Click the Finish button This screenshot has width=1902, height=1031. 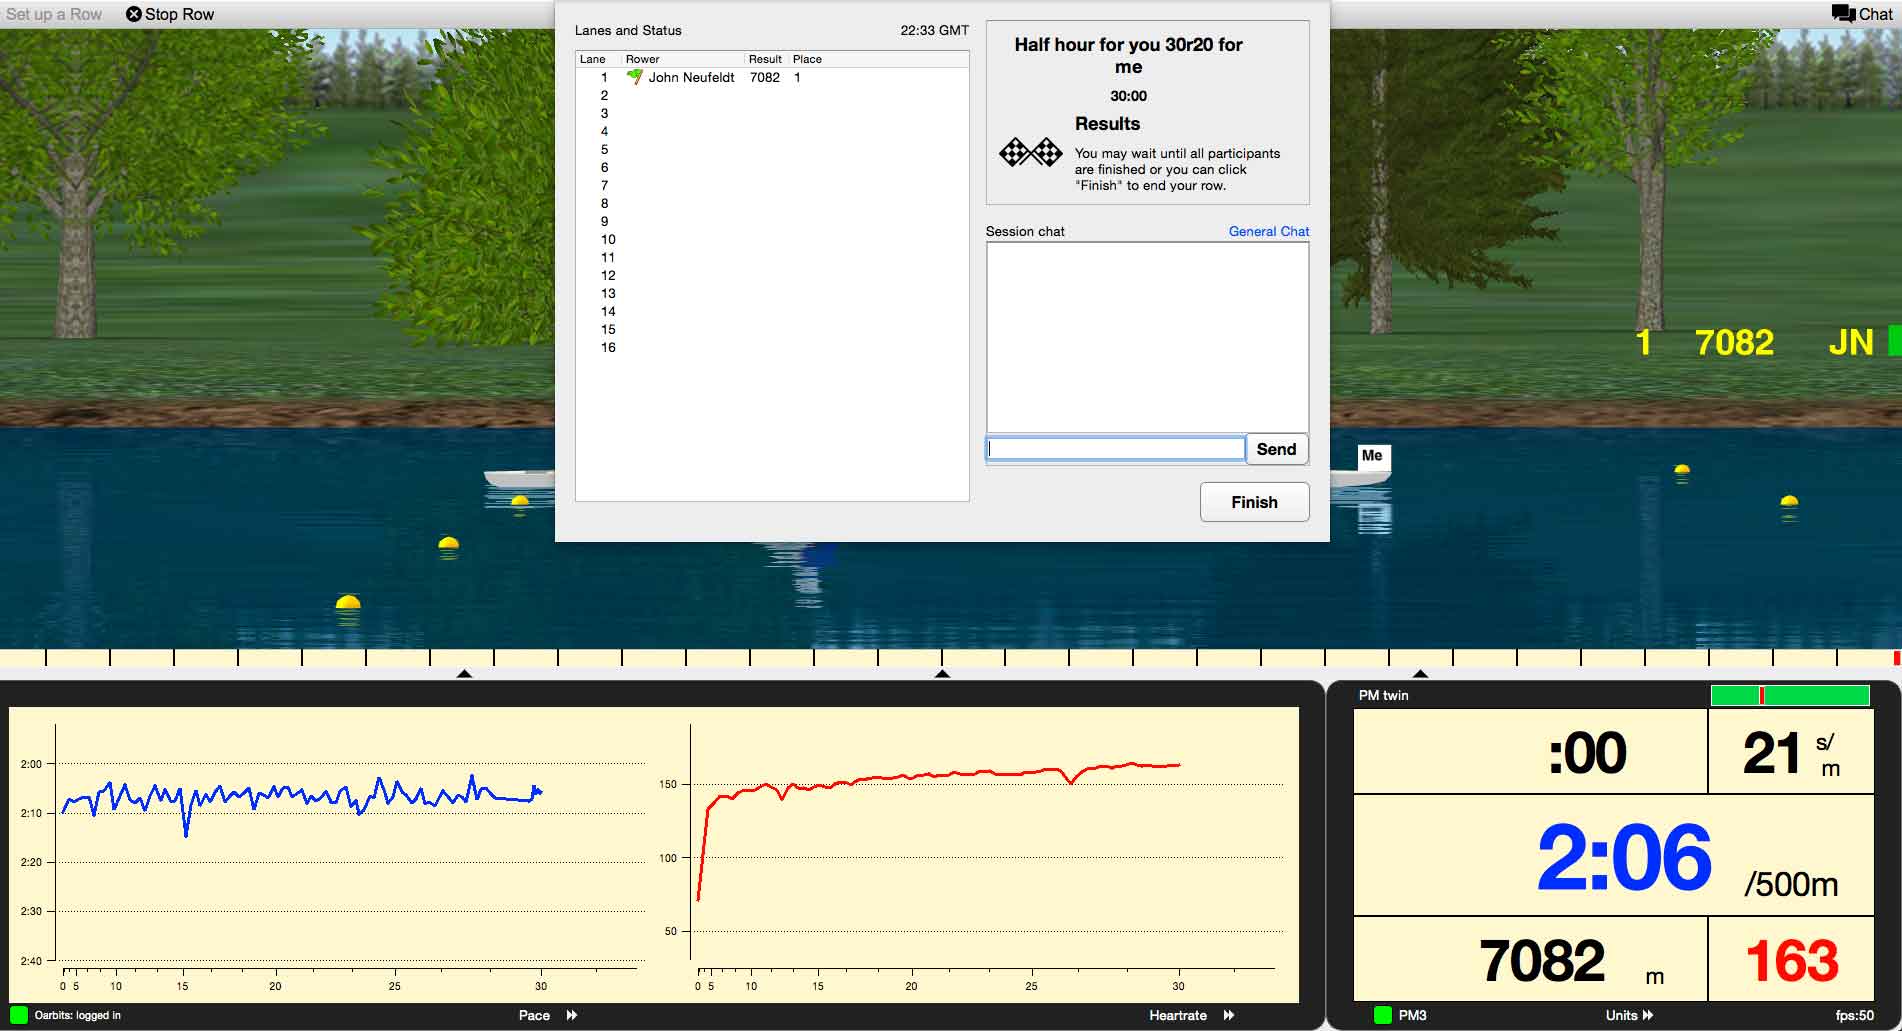pyautogui.click(x=1254, y=502)
